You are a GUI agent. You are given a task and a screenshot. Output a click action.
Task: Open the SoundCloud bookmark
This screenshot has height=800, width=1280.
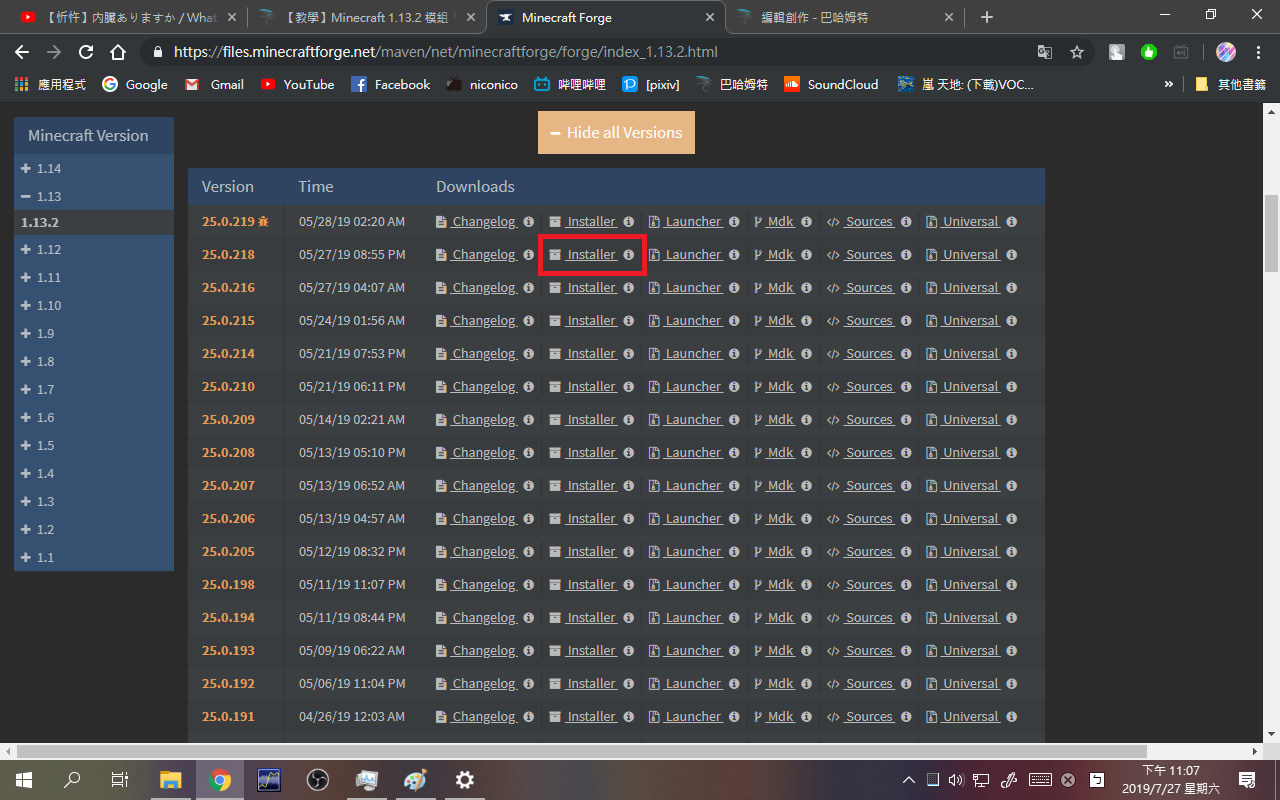832,85
